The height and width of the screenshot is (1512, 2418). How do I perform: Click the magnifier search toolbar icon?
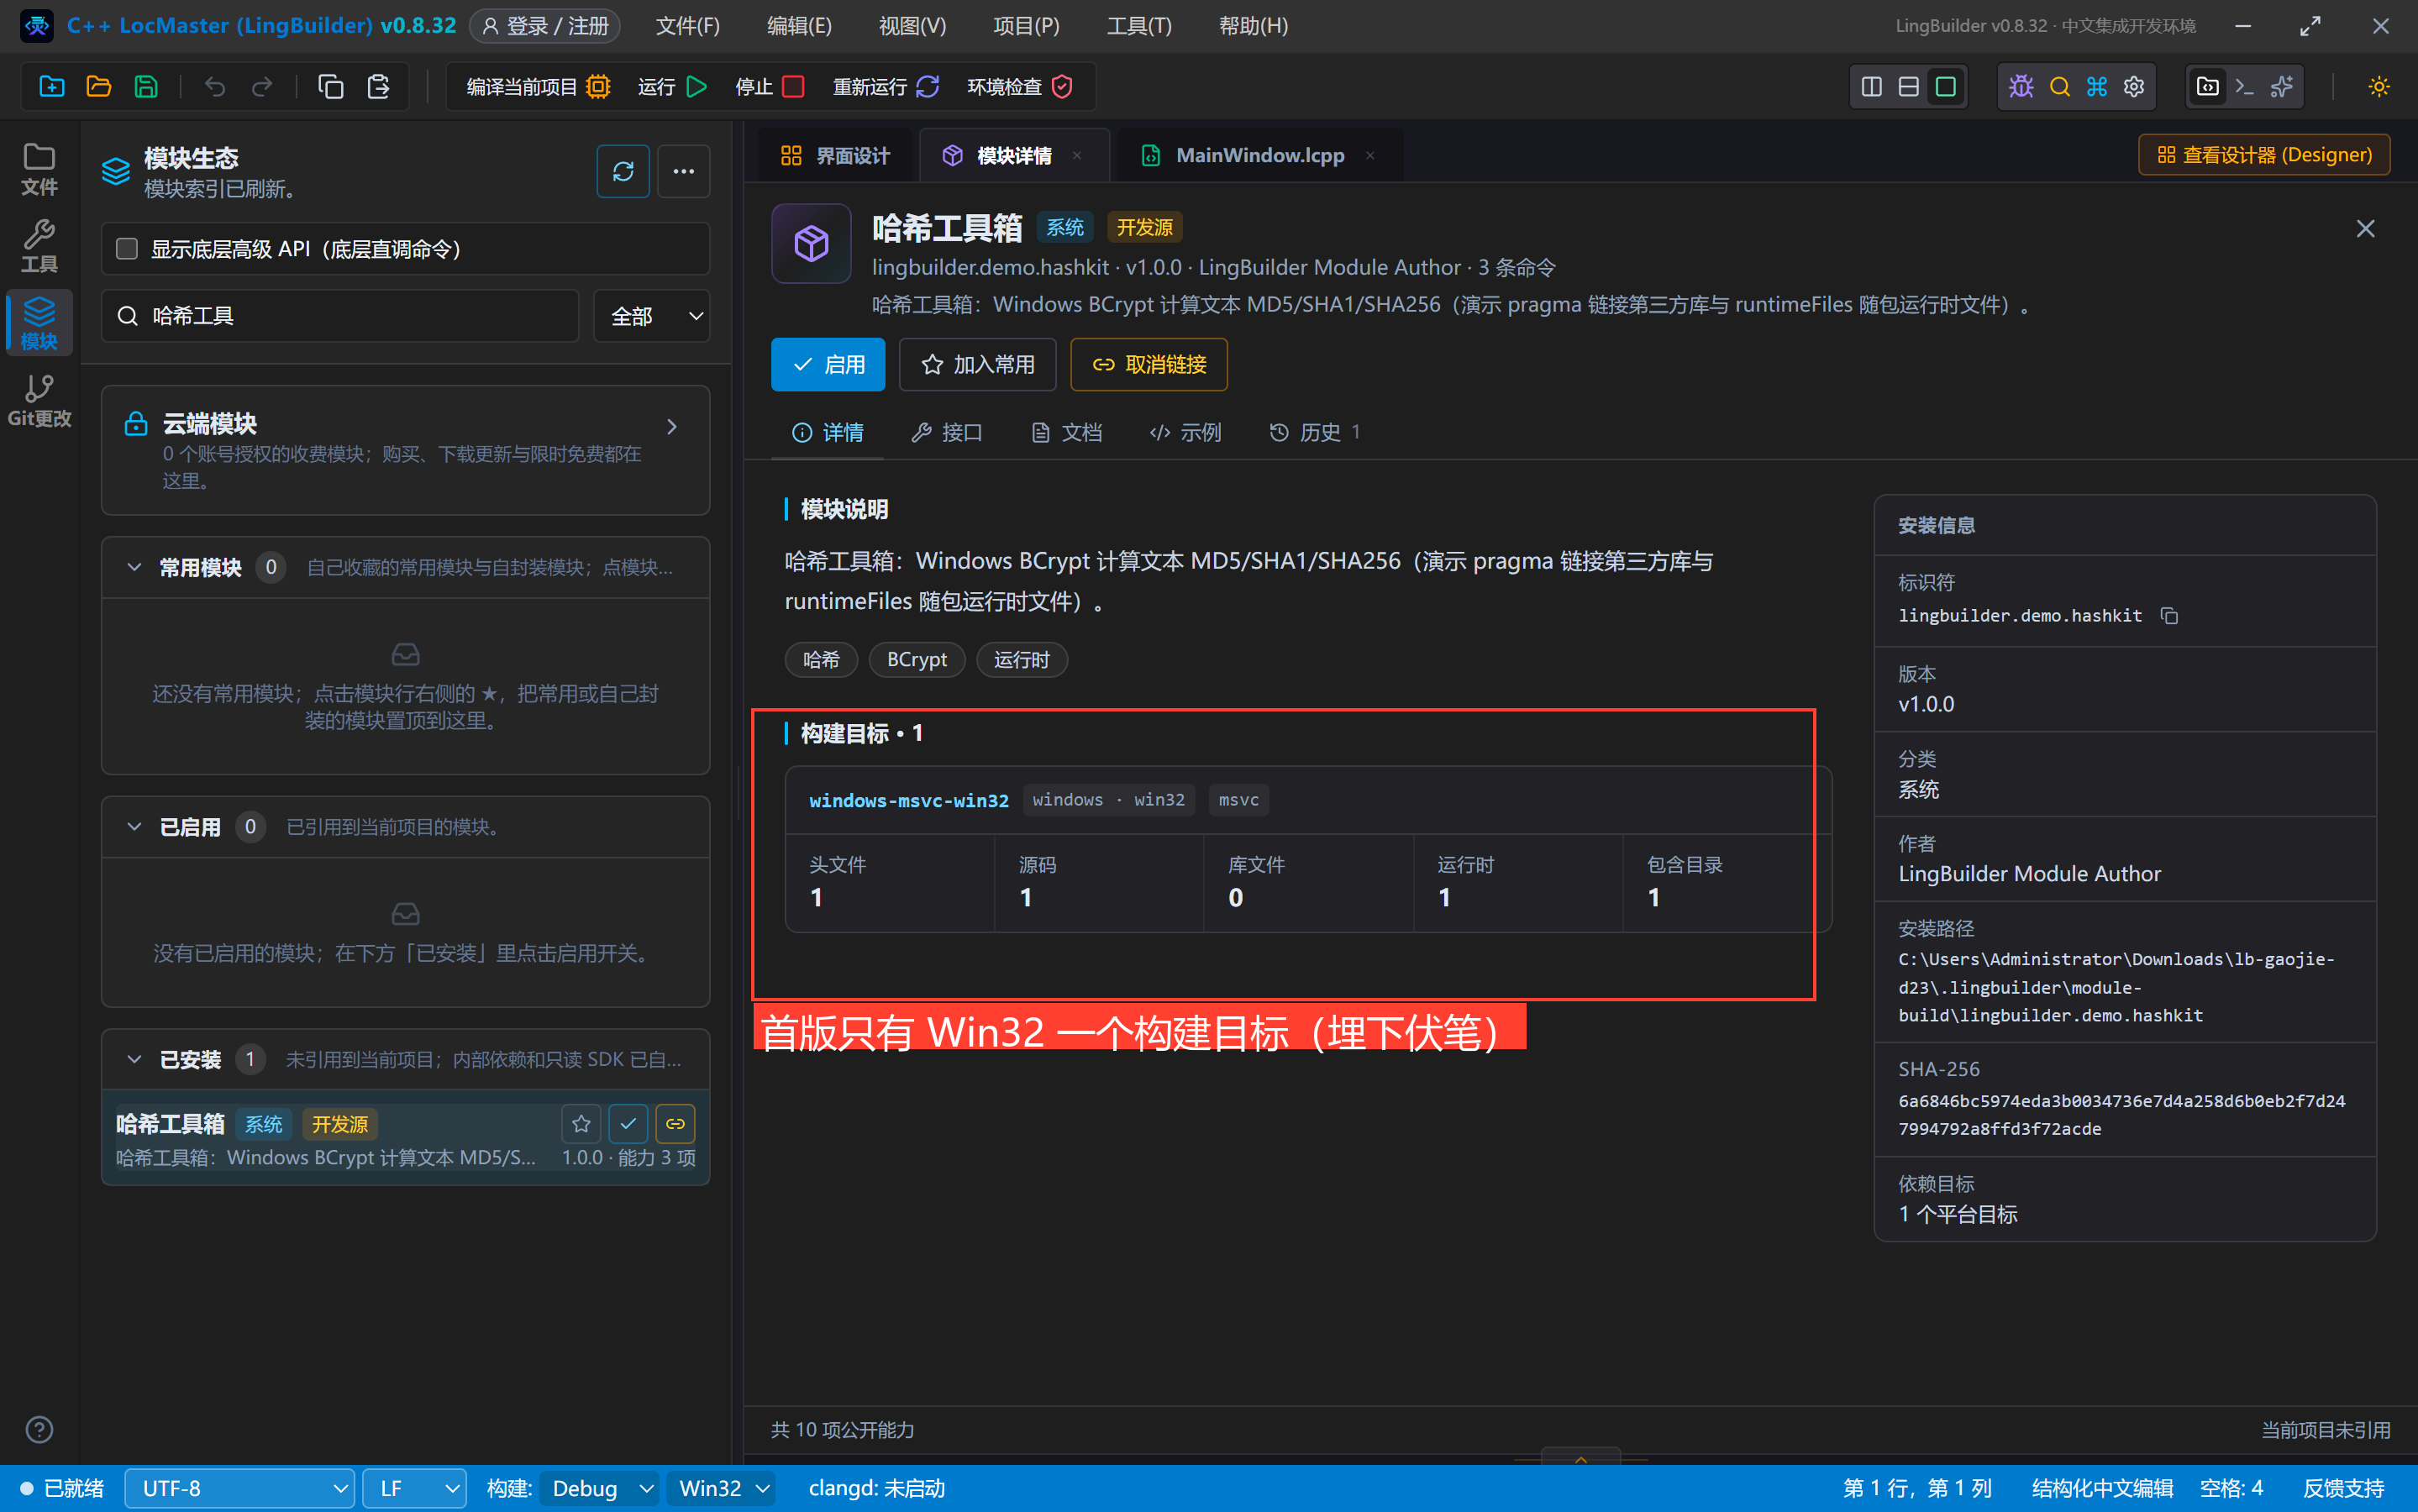tap(2059, 87)
